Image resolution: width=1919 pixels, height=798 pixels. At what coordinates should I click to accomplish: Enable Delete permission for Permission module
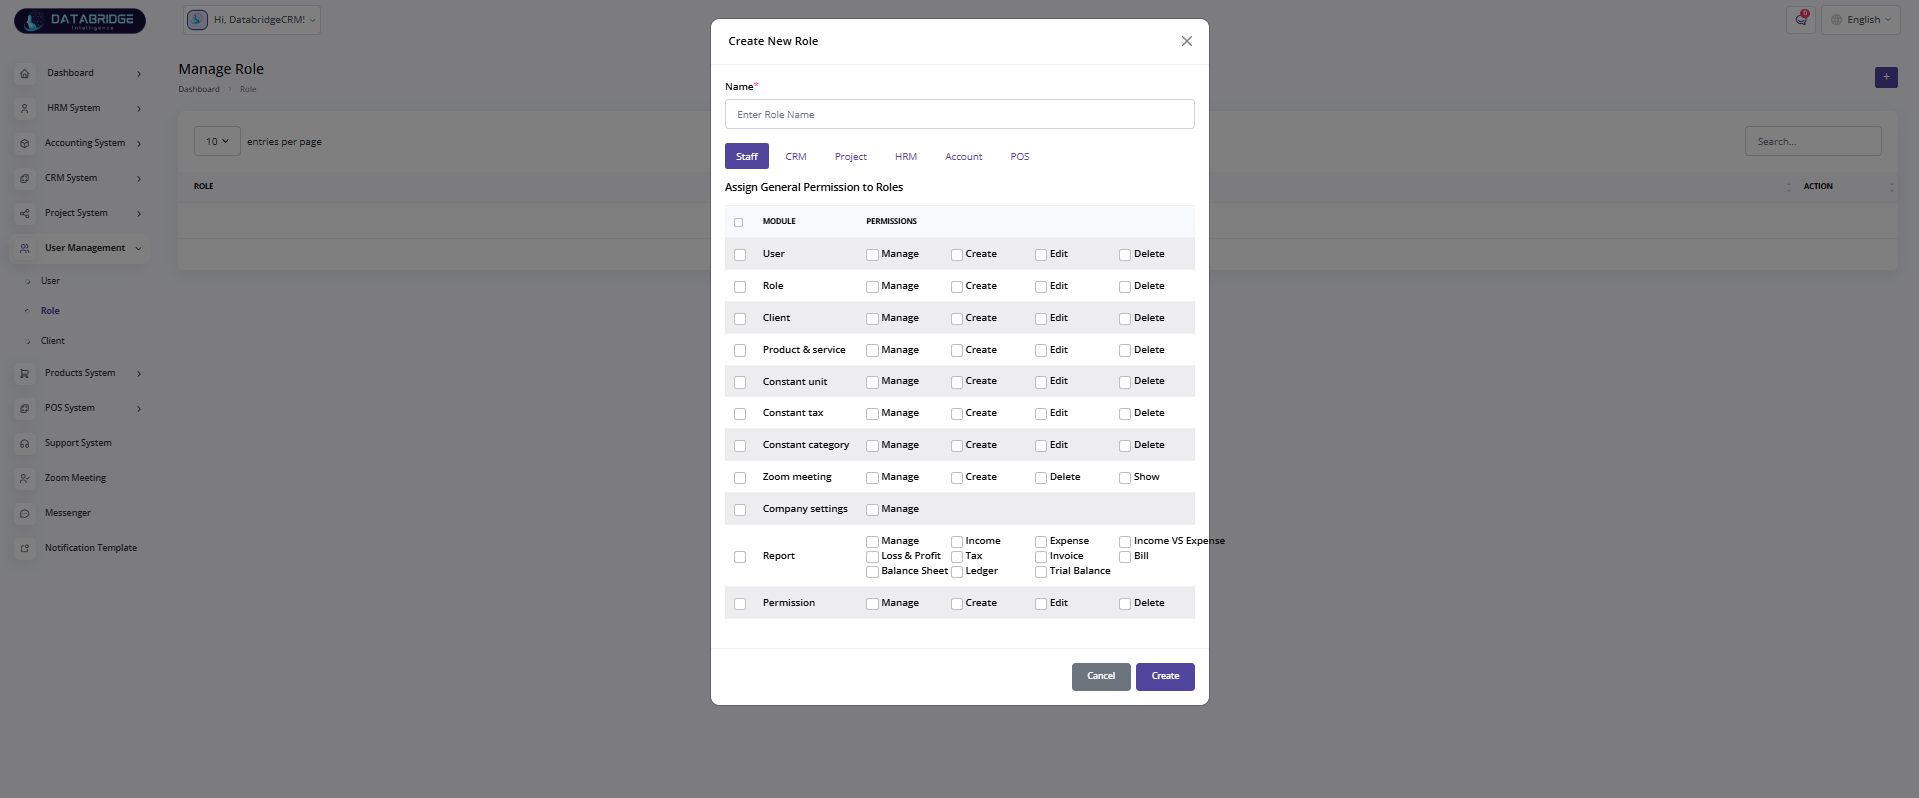pyautogui.click(x=1125, y=604)
